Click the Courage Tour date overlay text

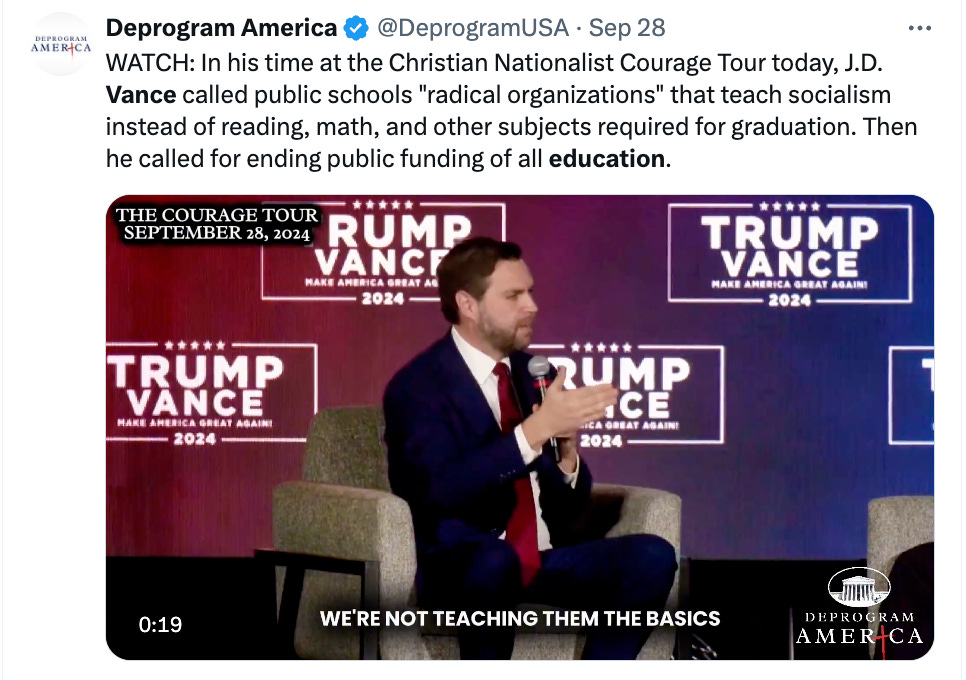[x=216, y=224]
